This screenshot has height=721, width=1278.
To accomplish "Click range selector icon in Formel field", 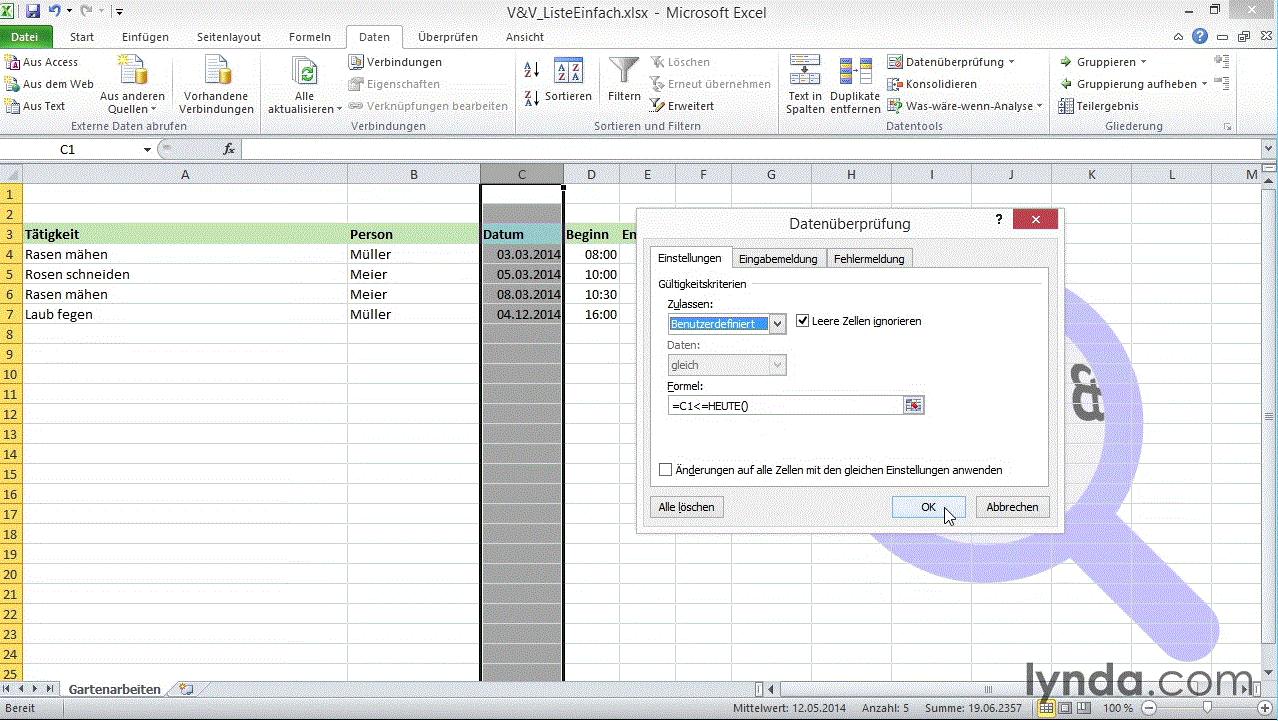I will (913, 405).
